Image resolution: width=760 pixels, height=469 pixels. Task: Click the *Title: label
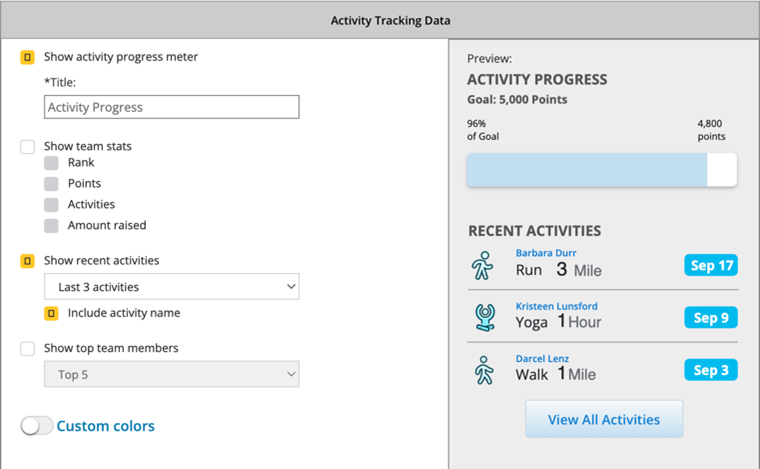[60, 82]
